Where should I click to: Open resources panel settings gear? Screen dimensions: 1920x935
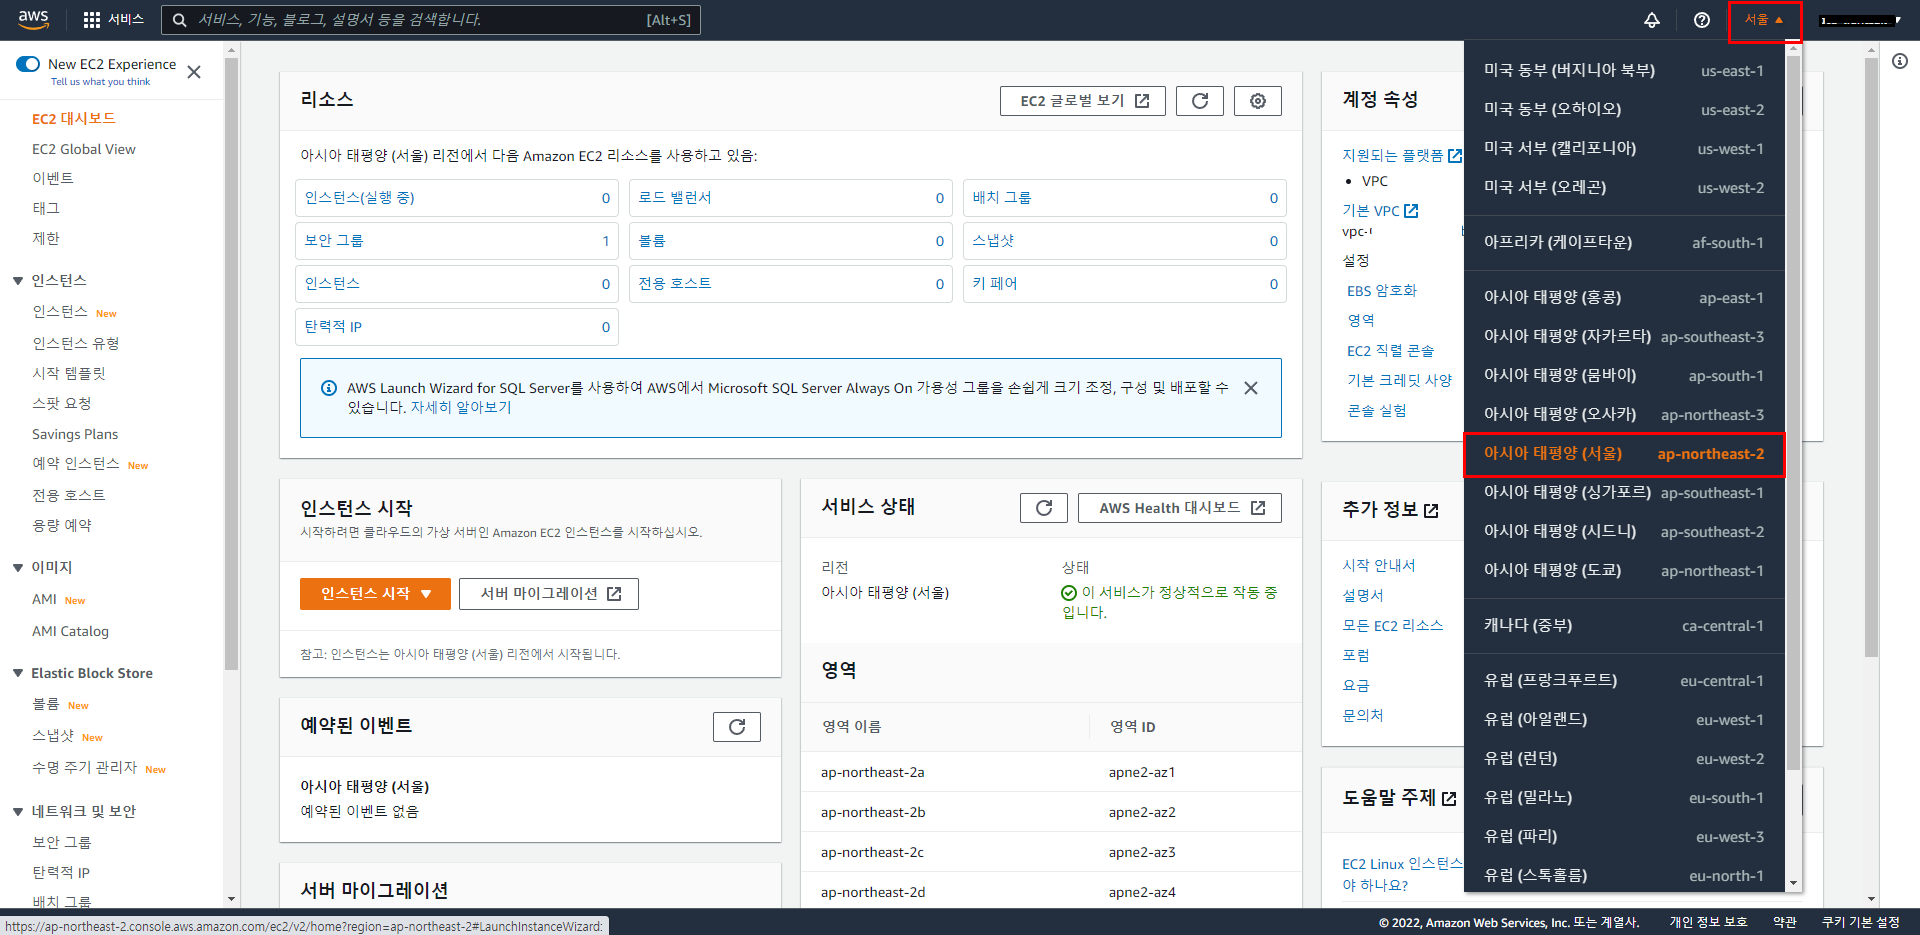(1258, 101)
